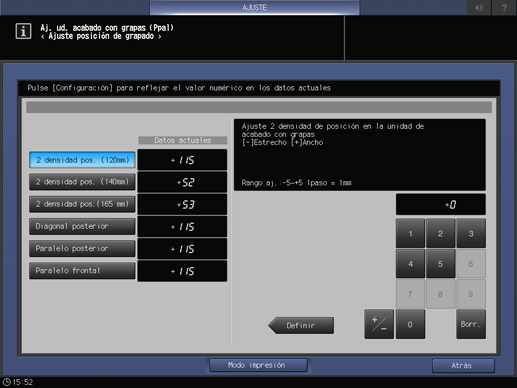Viewport: 517px width, 388px height.
Task: Click the Diagonal posterior current value
Action: [x=182, y=227]
